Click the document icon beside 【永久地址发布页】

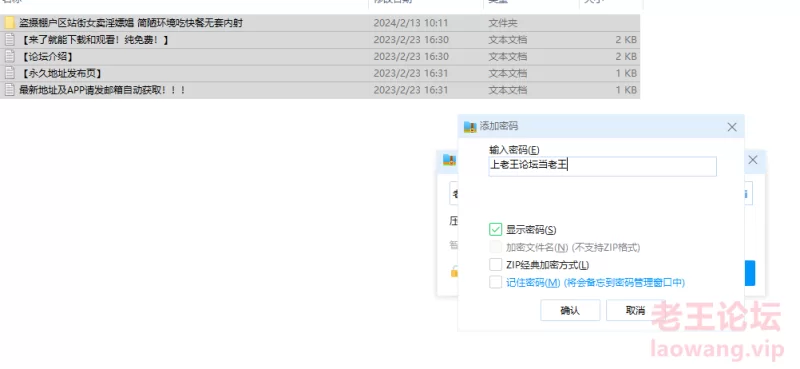(9, 73)
